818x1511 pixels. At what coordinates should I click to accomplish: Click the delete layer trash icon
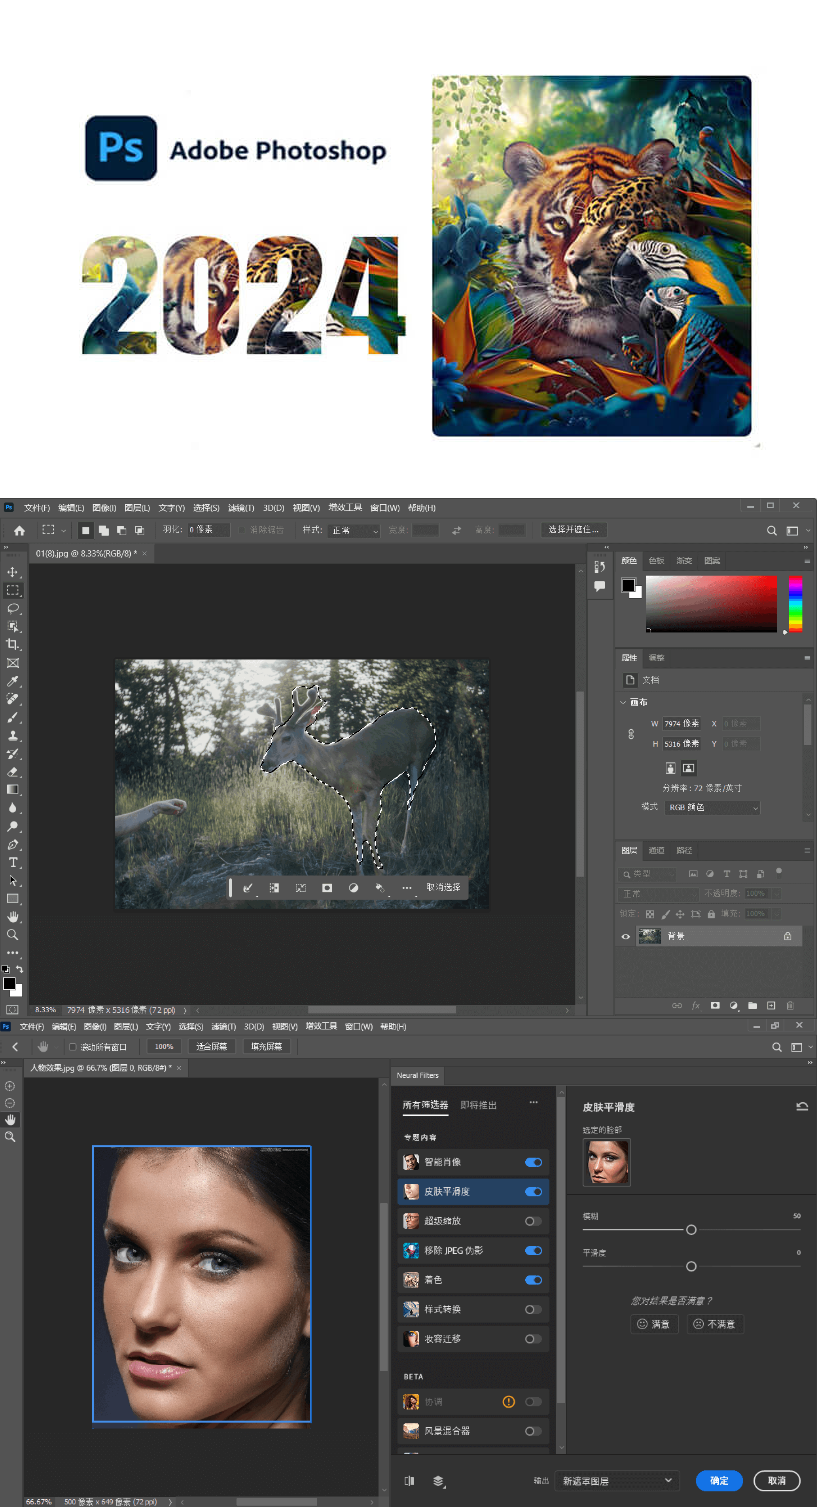pyautogui.click(x=790, y=1005)
